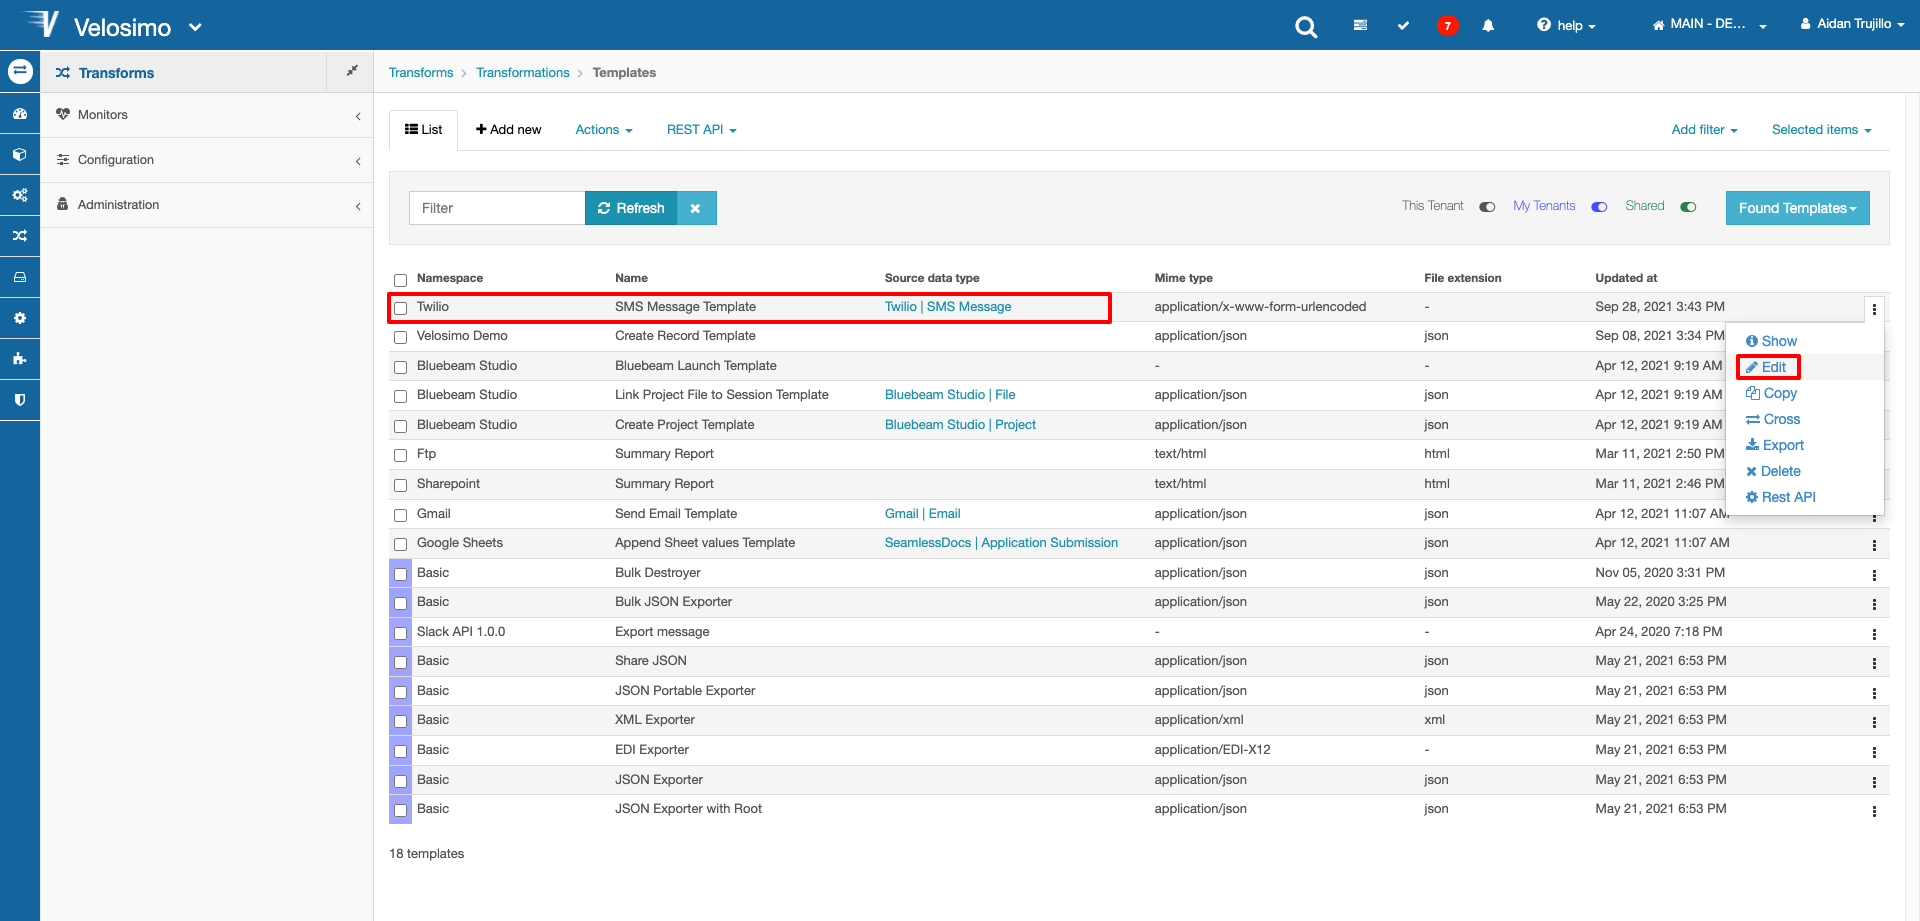Viewport: 1920px width, 921px height.
Task: Open the SeamlessDocs | Application Submission link
Action: (1001, 543)
